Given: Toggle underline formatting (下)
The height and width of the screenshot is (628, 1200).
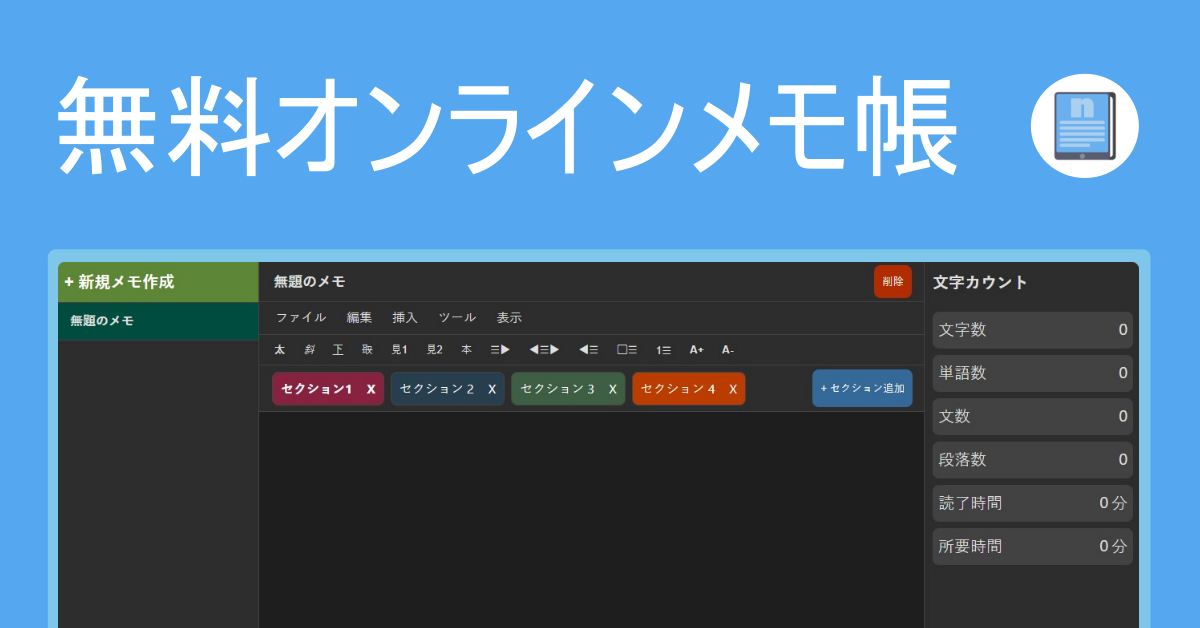Looking at the screenshot, I should (x=338, y=350).
